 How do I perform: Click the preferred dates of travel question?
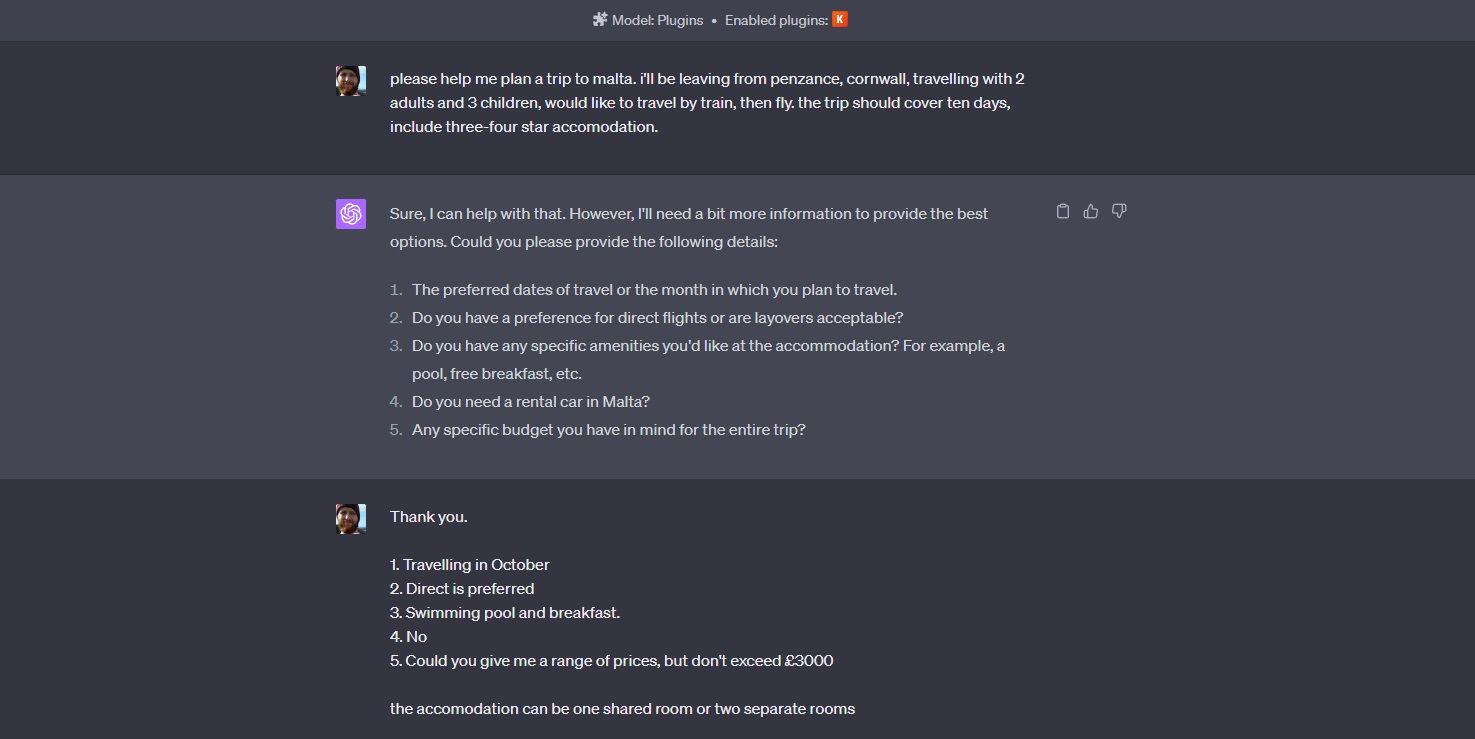click(x=654, y=290)
